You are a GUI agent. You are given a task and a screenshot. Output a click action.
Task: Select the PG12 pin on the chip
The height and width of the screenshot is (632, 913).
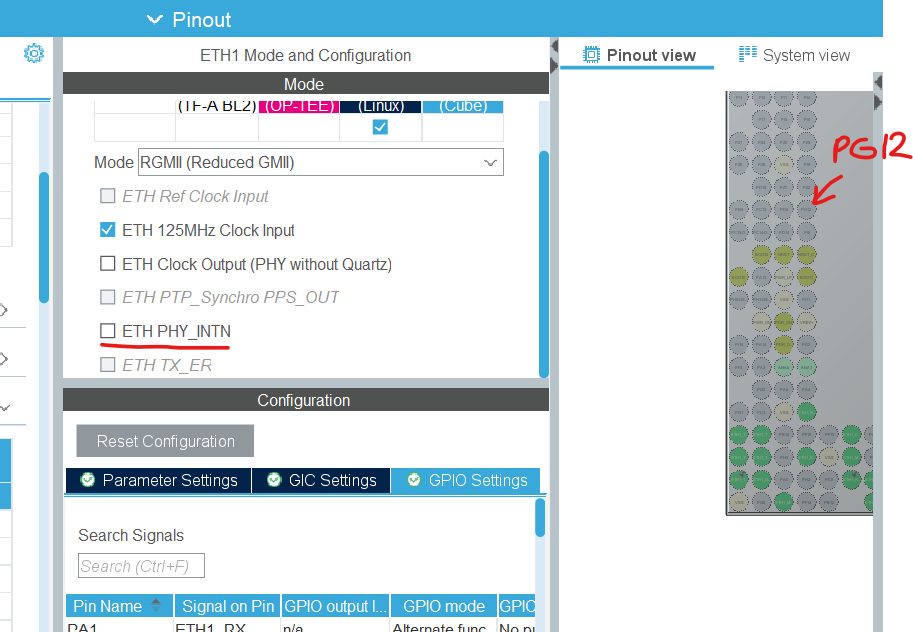click(x=806, y=209)
